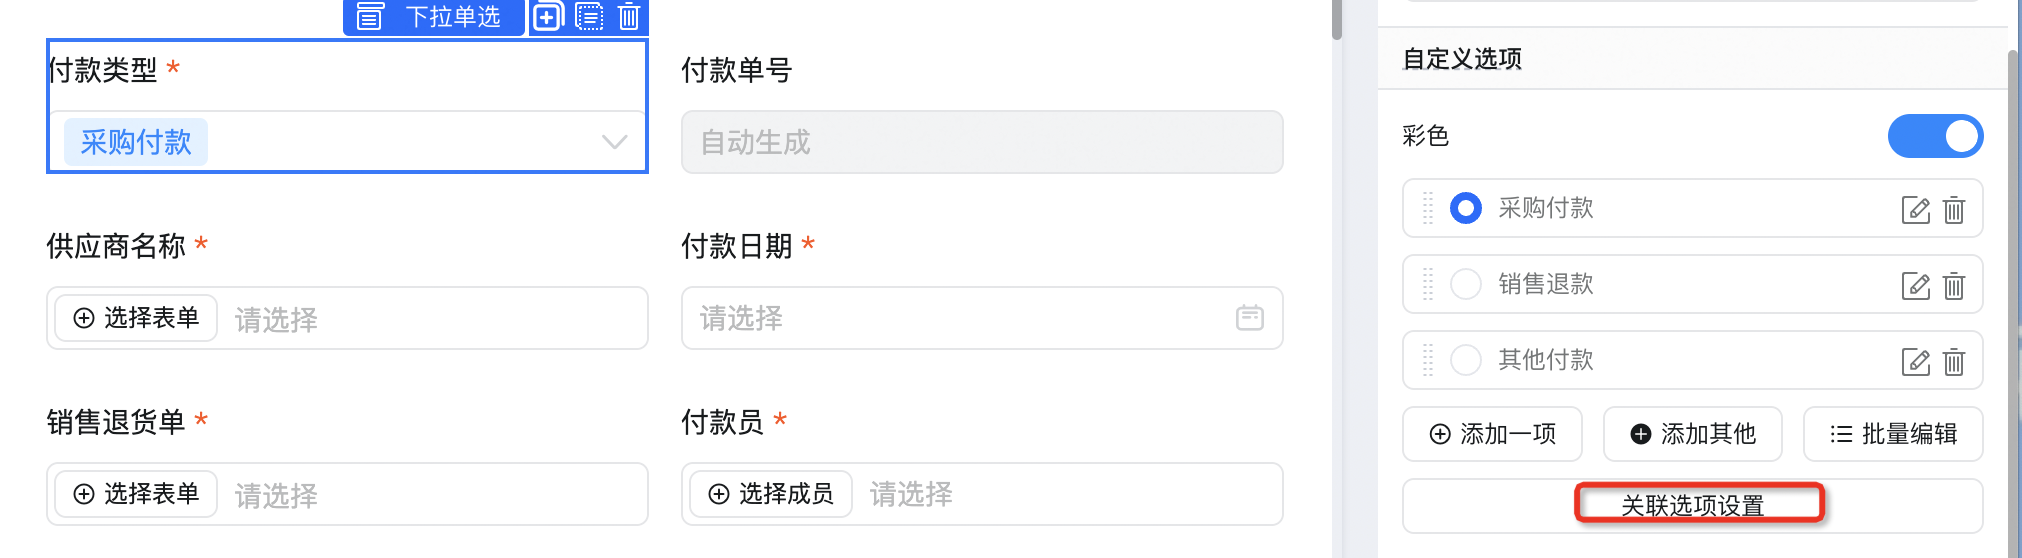2022x558 pixels.
Task: Click the copy field icon above 付款类型
Action: tap(547, 16)
